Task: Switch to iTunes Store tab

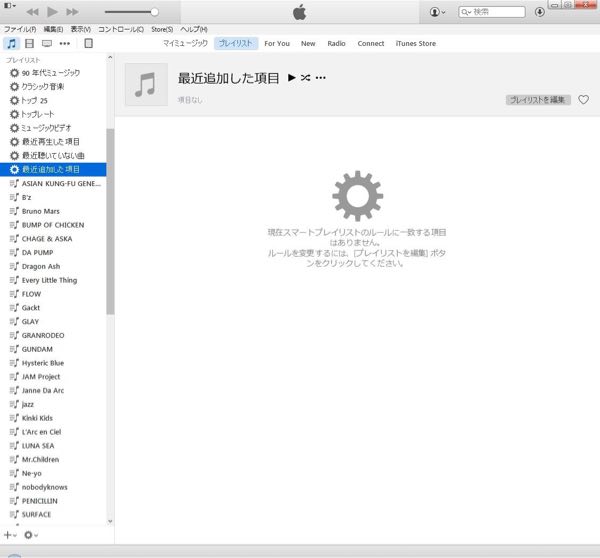Action: [416, 44]
